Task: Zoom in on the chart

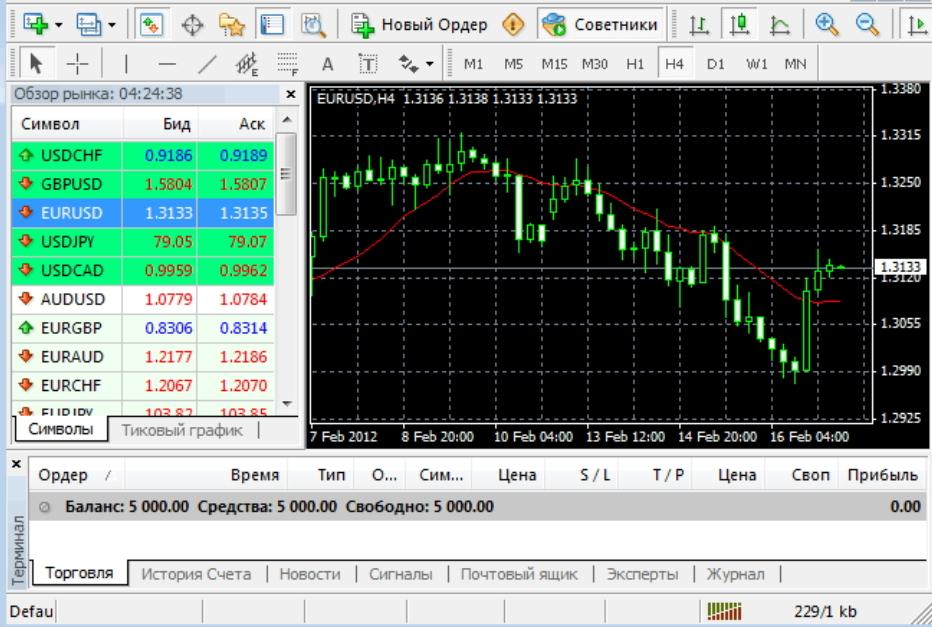Action: (x=827, y=24)
